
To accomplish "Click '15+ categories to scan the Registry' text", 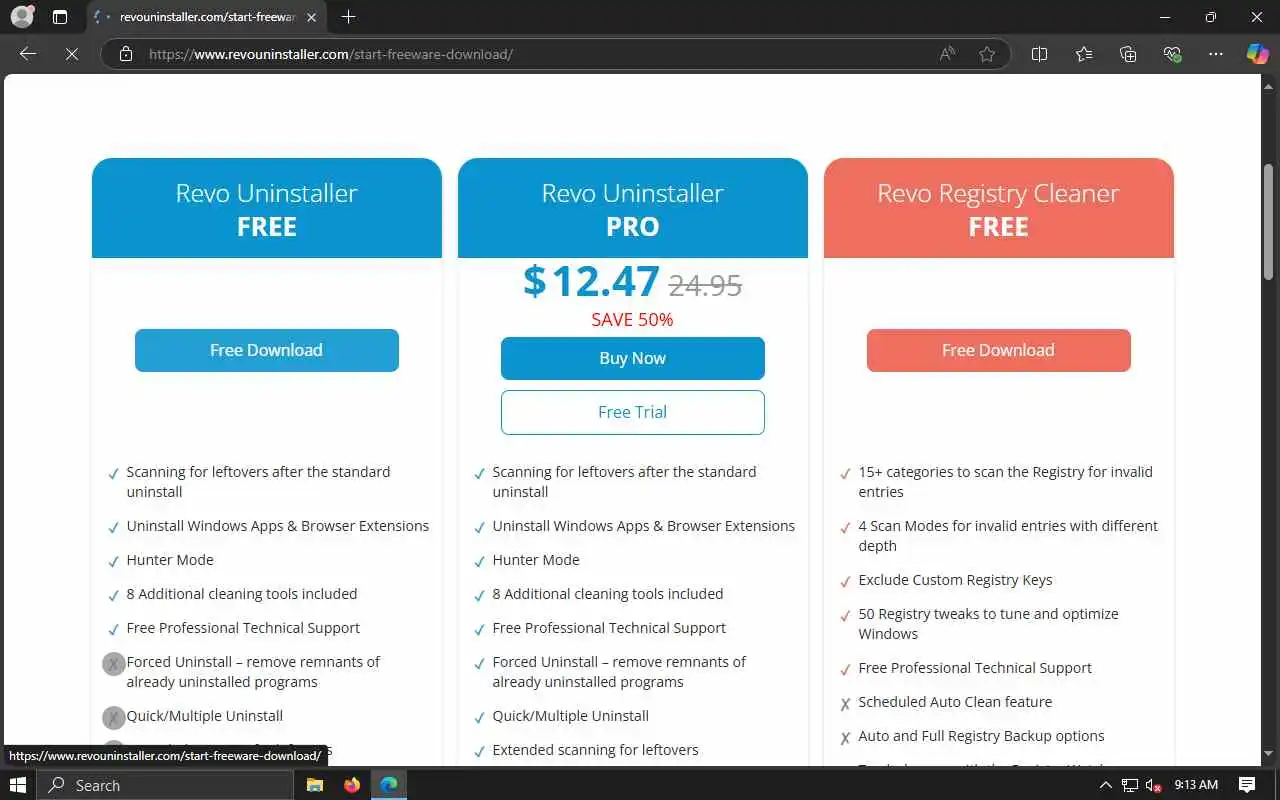I will point(1005,482).
